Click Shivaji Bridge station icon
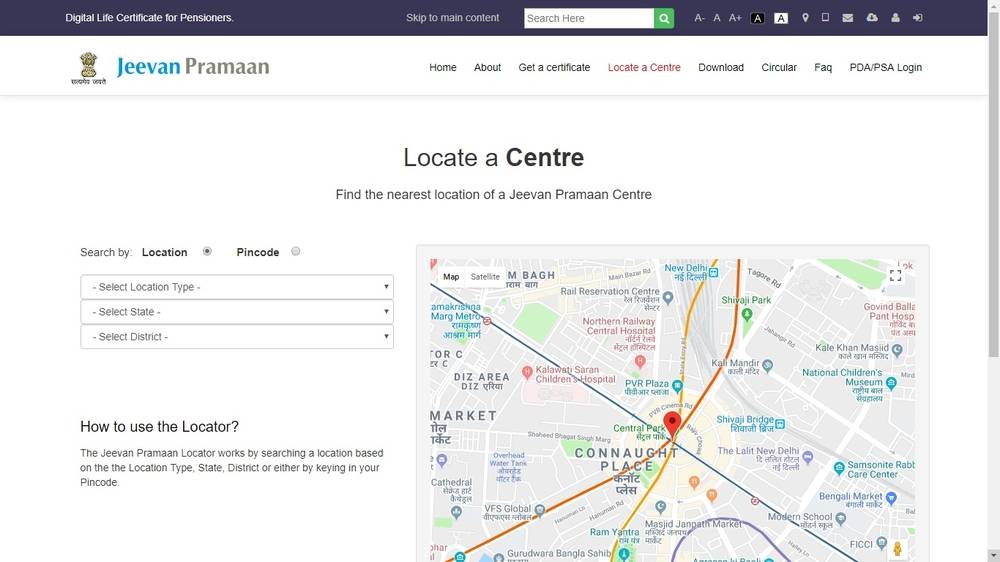The height and width of the screenshot is (562, 1000). pyautogui.click(x=780, y=424)
